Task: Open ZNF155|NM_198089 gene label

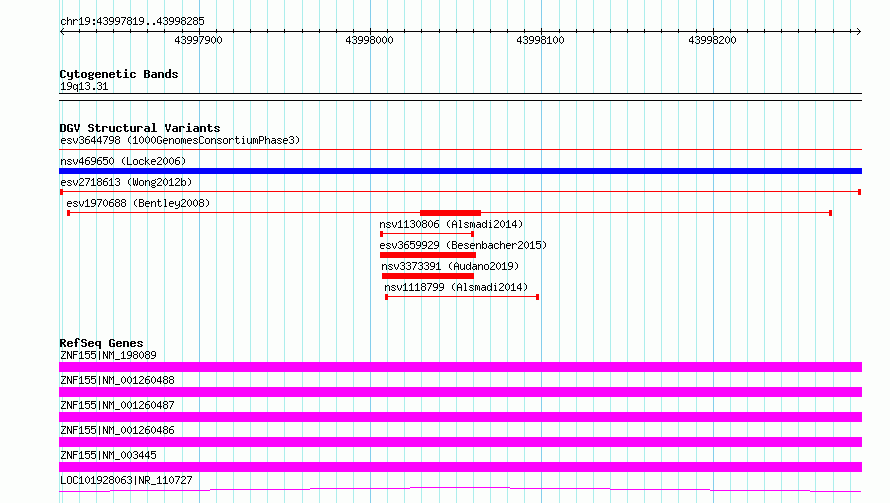Action: 108,355
